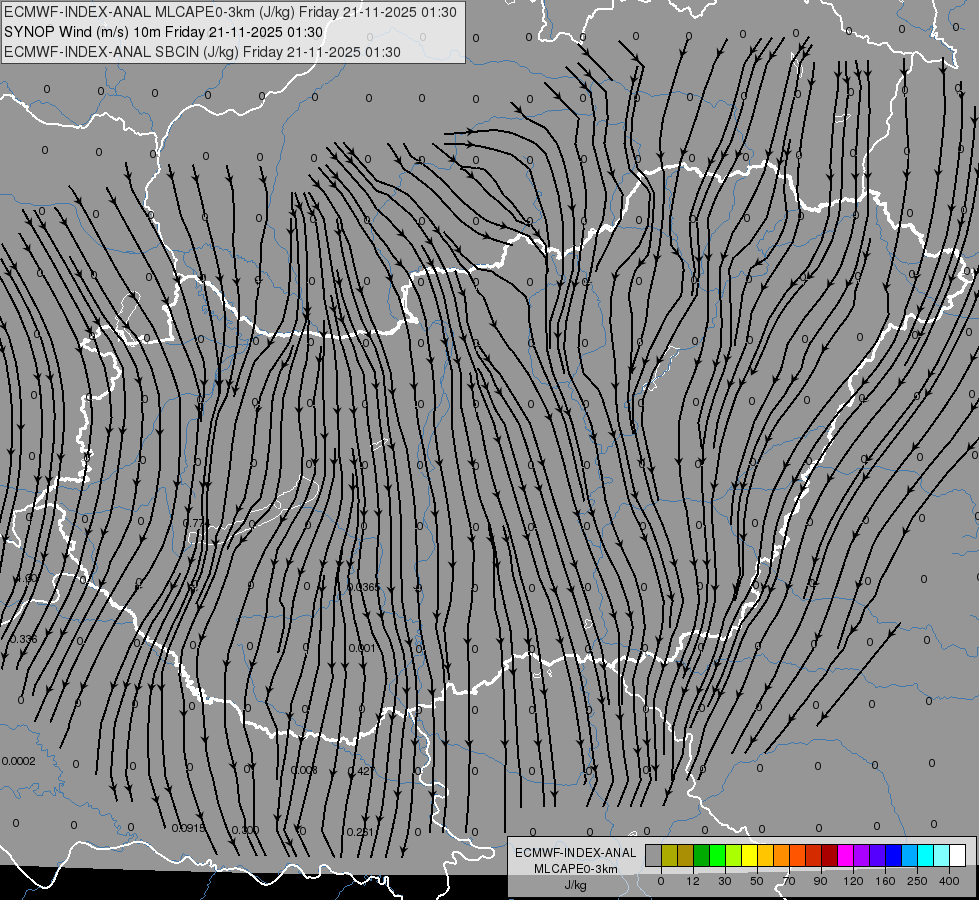Viewport: 979px width, 900px height.
Task: Click the 250 tick label in legend
Action: 917,881
